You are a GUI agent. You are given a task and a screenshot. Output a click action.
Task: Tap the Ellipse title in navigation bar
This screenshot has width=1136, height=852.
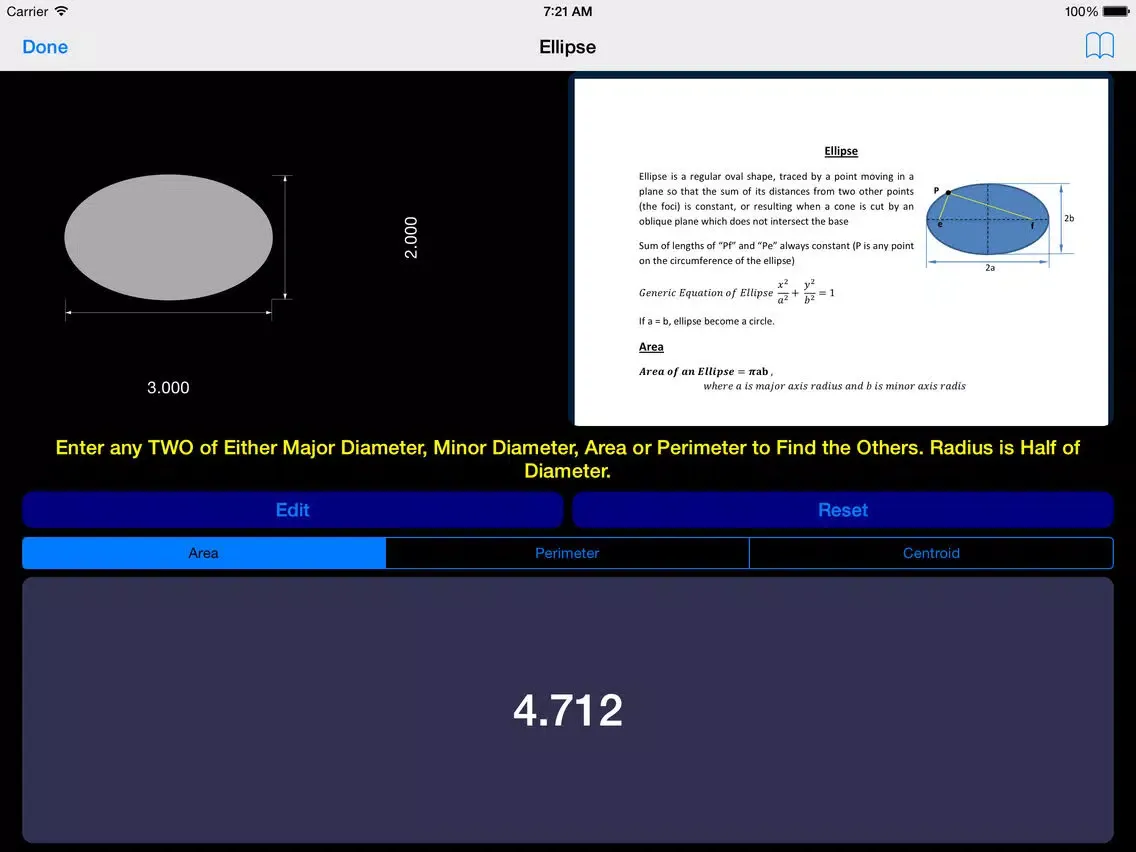point(568,47)
